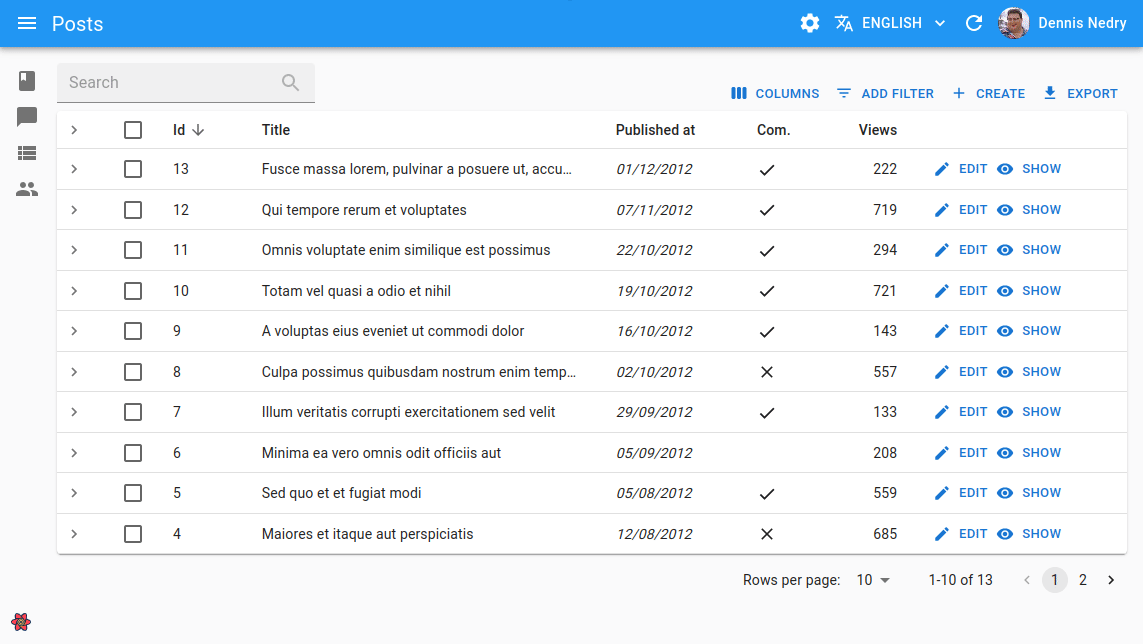
Task: Check the checkbox for post 8
Action: pos(133,372)
